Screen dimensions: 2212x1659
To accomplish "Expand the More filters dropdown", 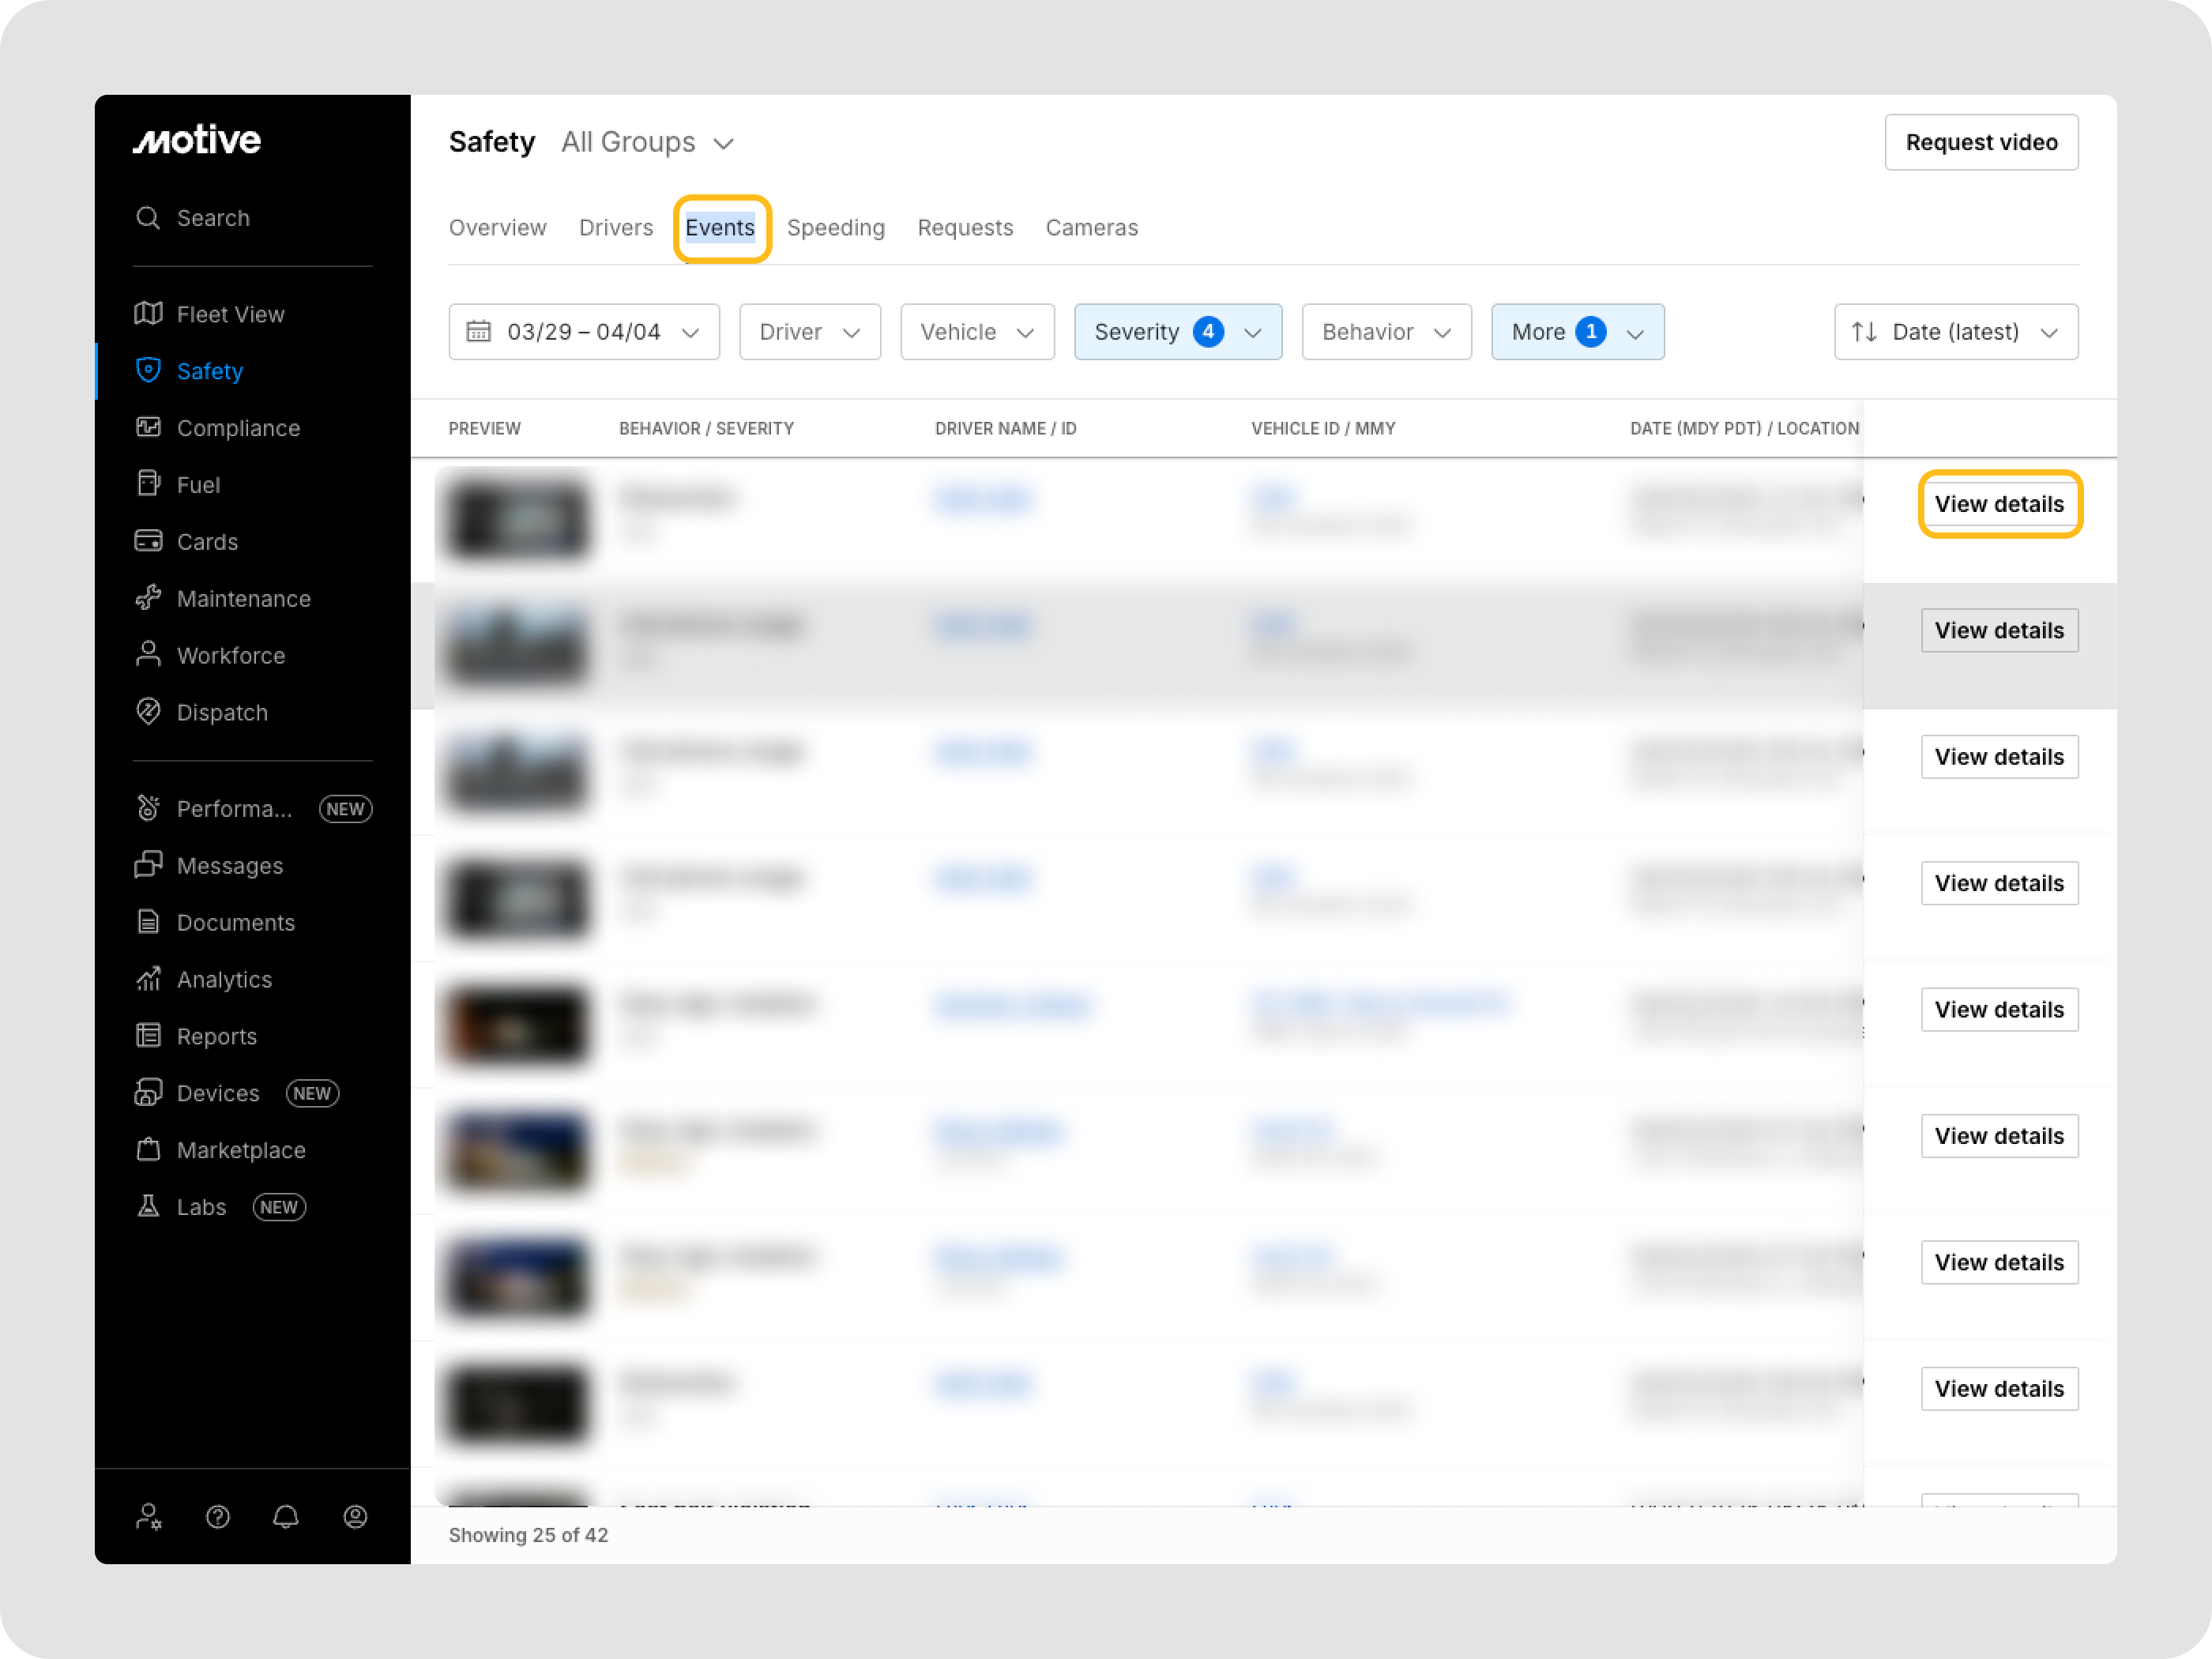I will pyautogui.click(x=1576, y=332).
